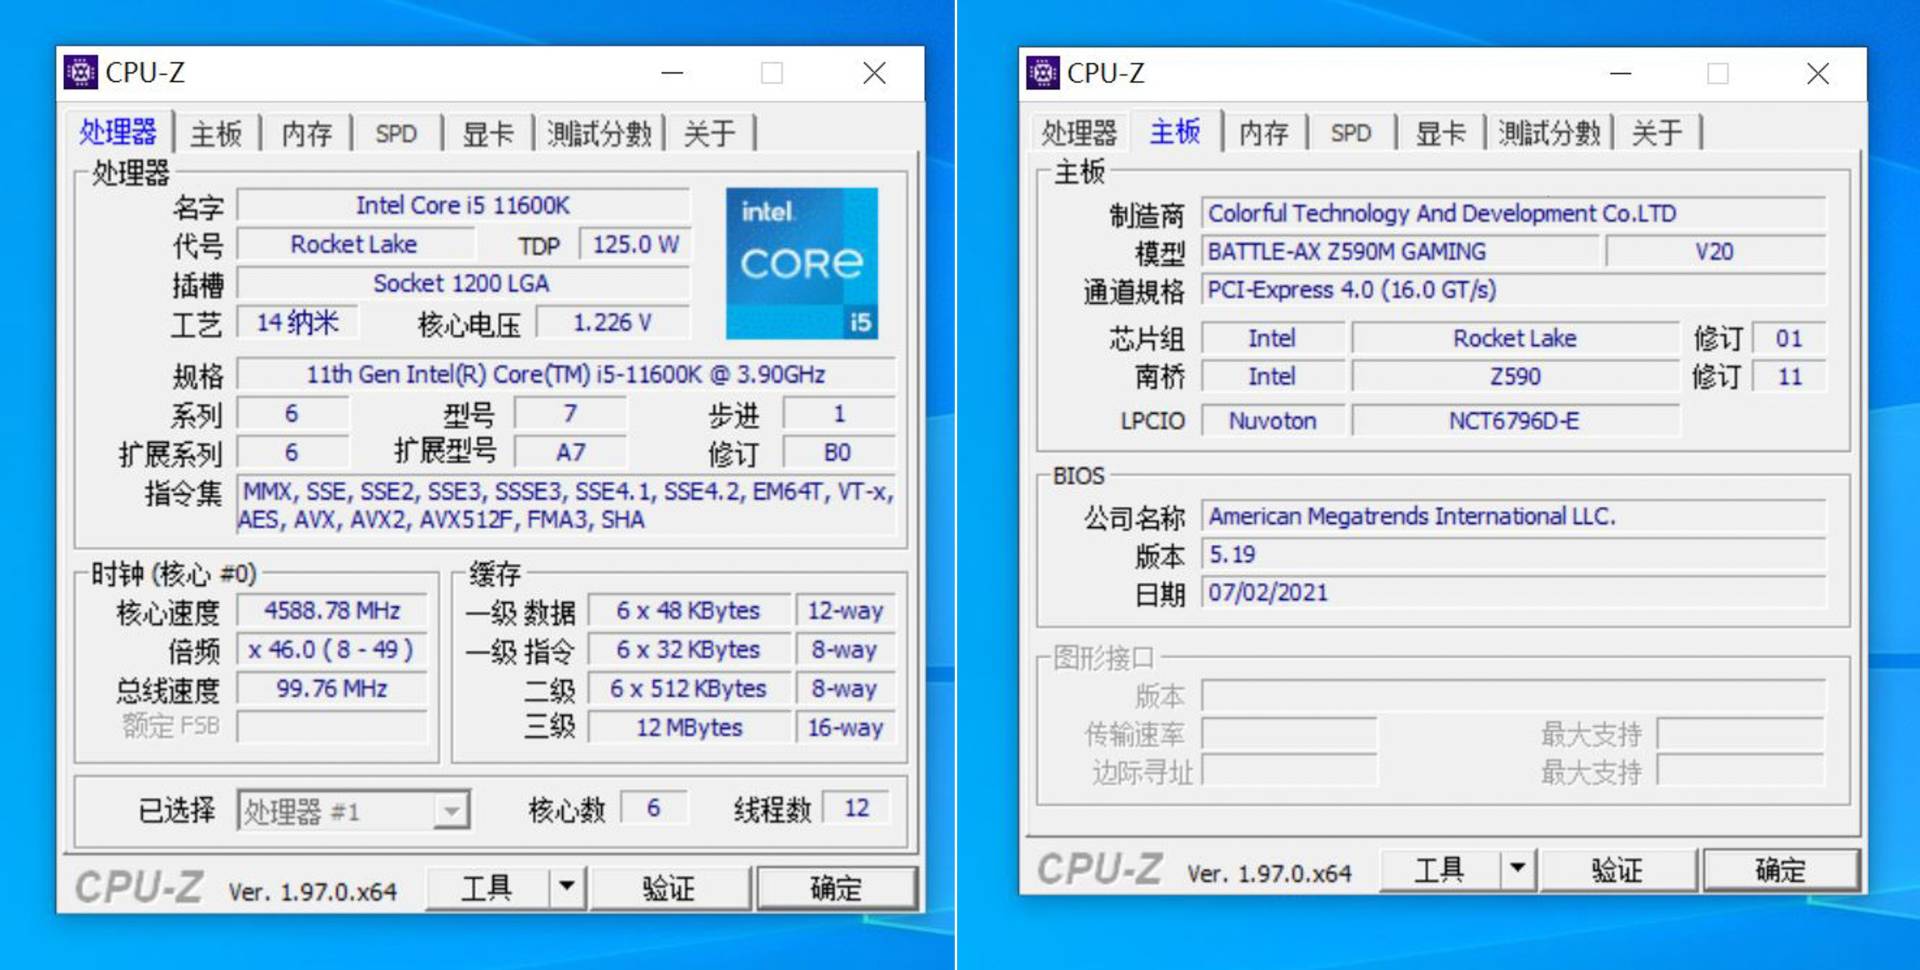This screenshot has width=1920, height=970.
Task: Click 确定 button in right window
Action: [x=1781, y=869]
